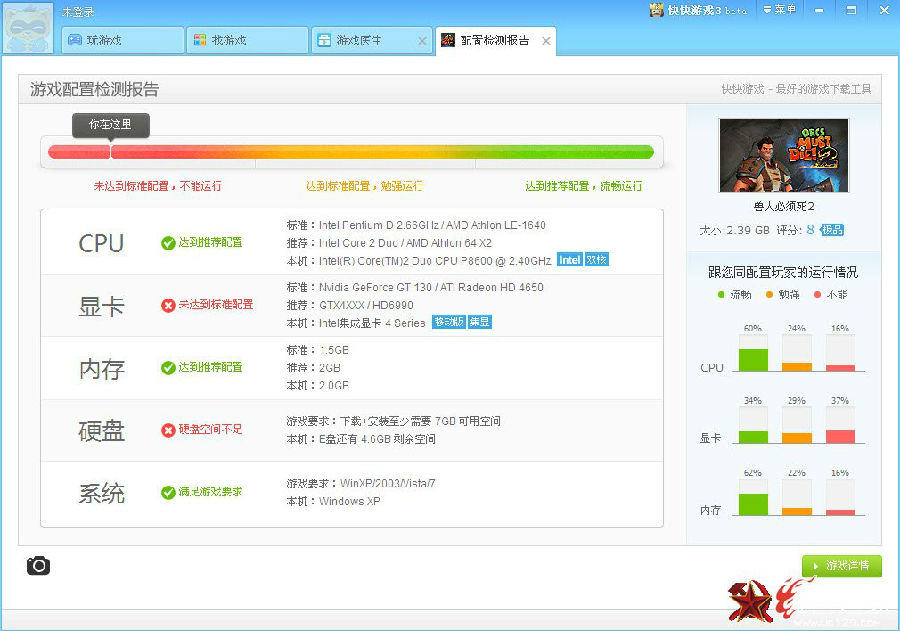Click the red-to-green configuration rating bar
The width and height of the screenshot is (900, 631).
(351, 152)
